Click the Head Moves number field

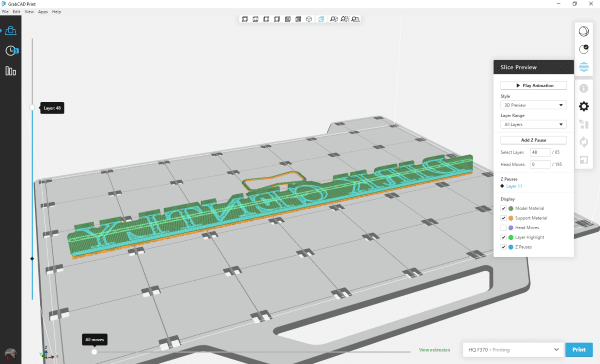coord(540,164)
